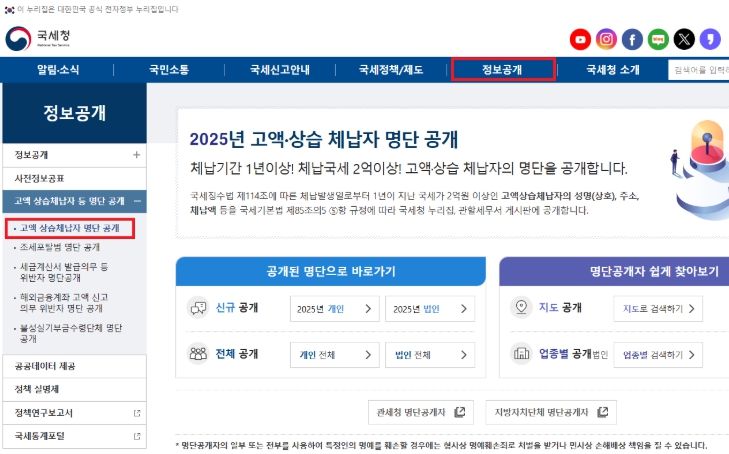Click the 지도로 검색하기 button
This screenshot has width=729, height=454.
coord(658,310)
